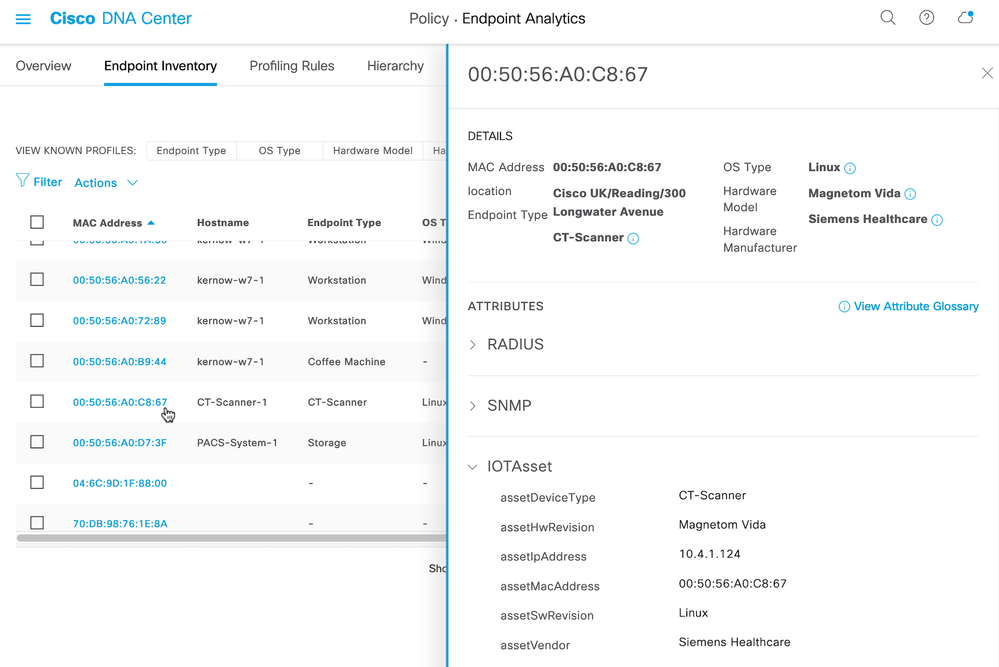Click the assetHwRevision value Magnetom Vida
This screenshot has width=999, height=667.
coord(722,525)
